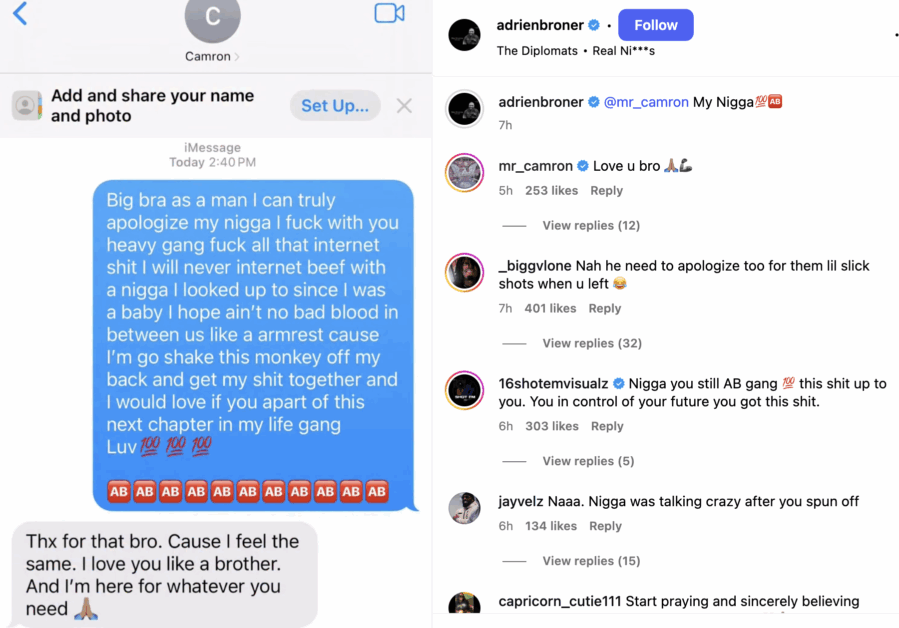Open the @mr_camron mention link

pos(646,102)
